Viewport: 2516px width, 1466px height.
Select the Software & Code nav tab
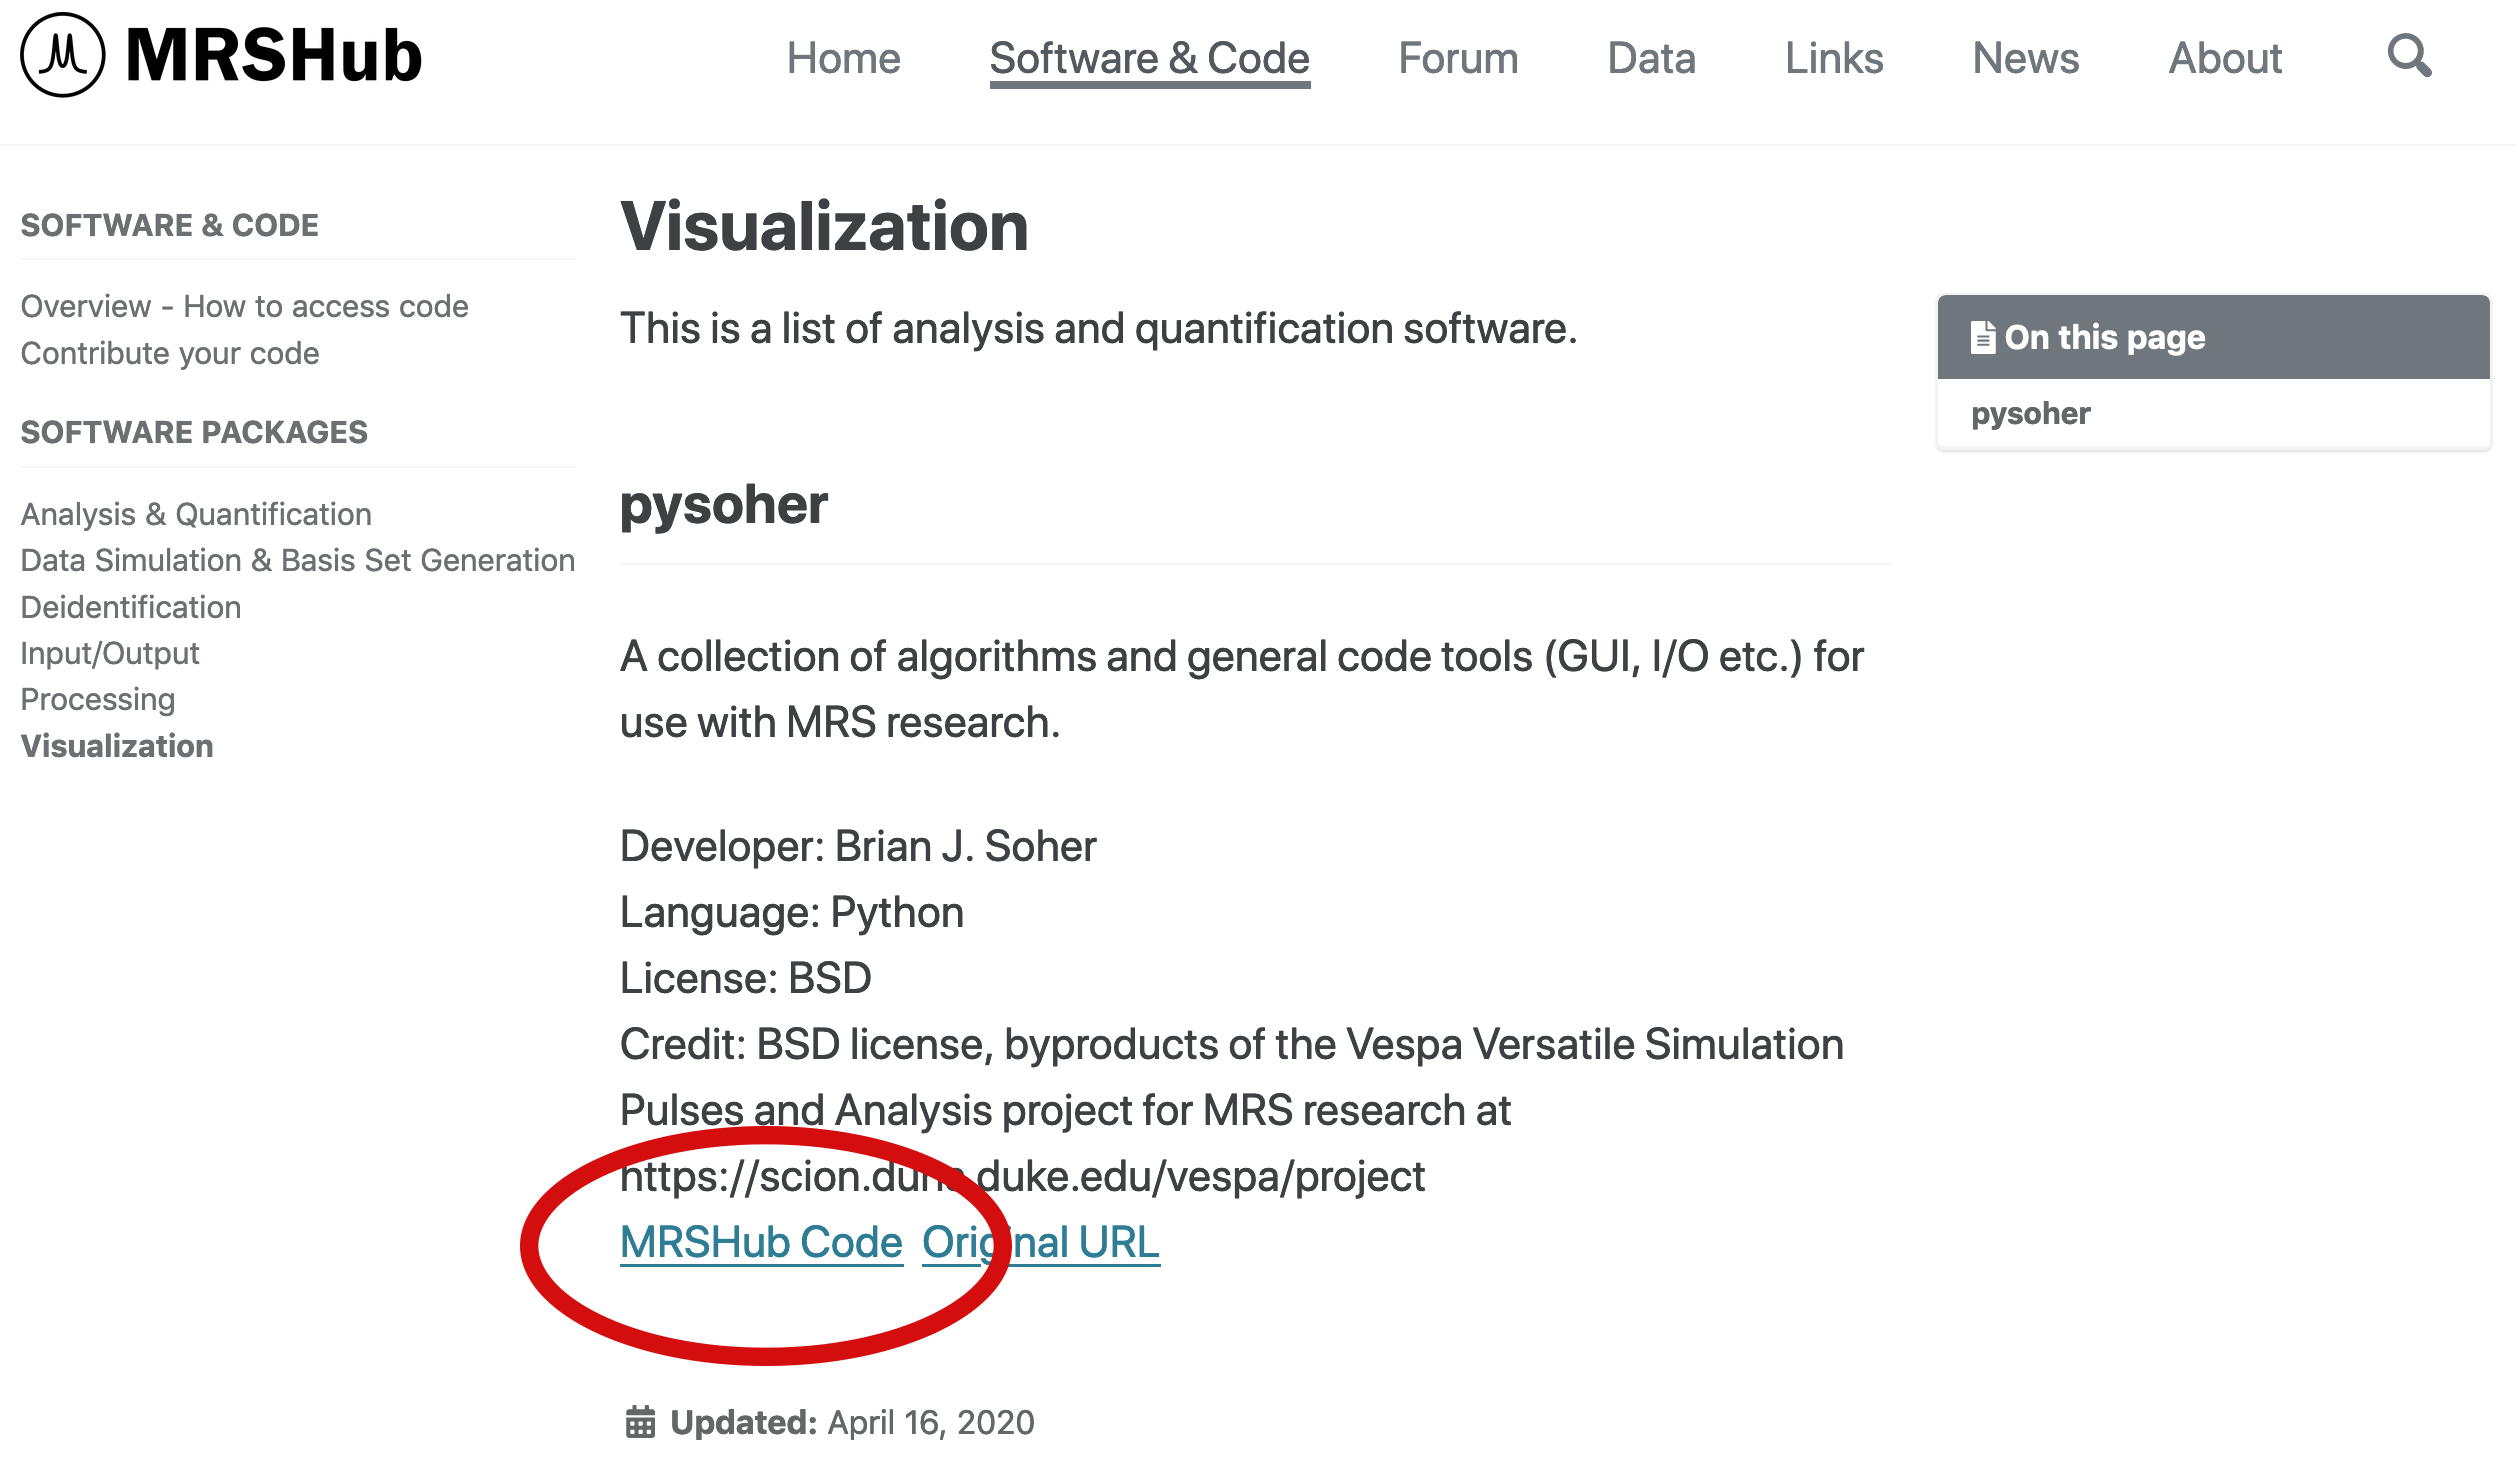click(x=1147, y=58)
